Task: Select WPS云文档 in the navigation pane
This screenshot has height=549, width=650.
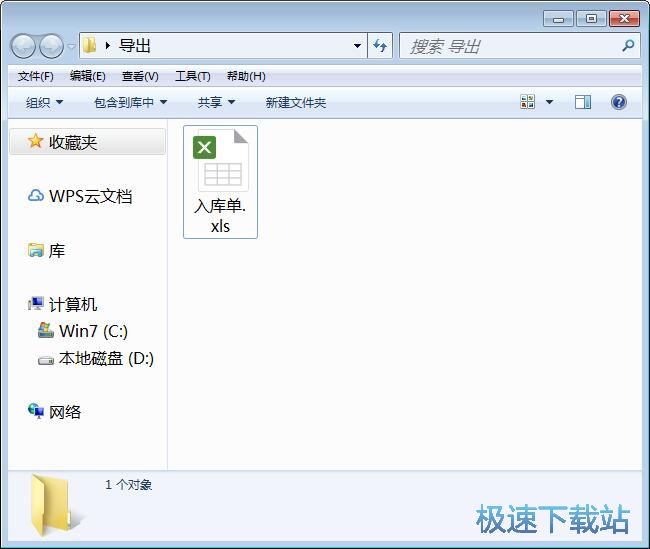Action: point(90,196)
